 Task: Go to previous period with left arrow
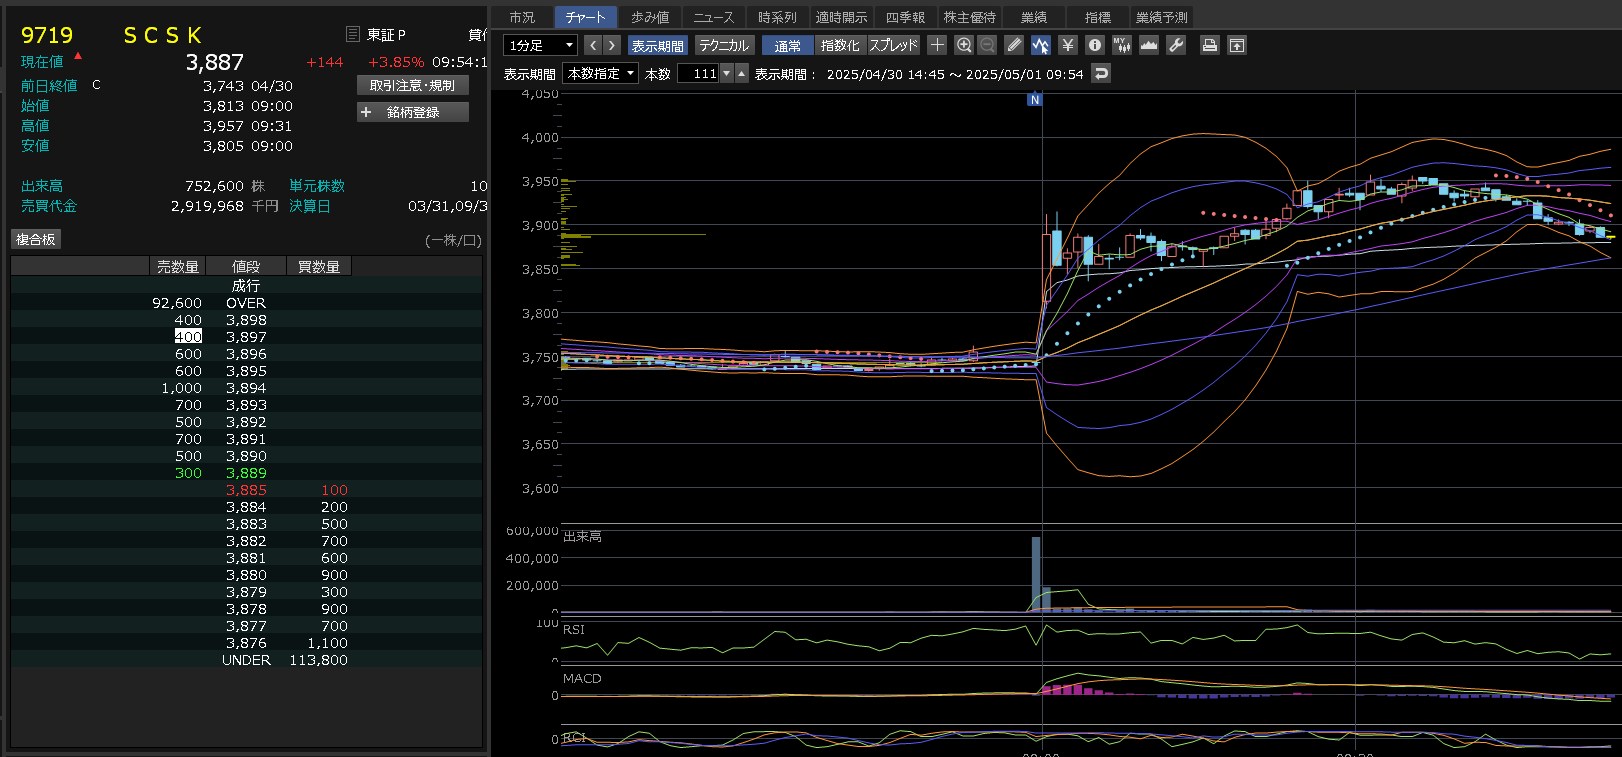(x=593, y=45)
